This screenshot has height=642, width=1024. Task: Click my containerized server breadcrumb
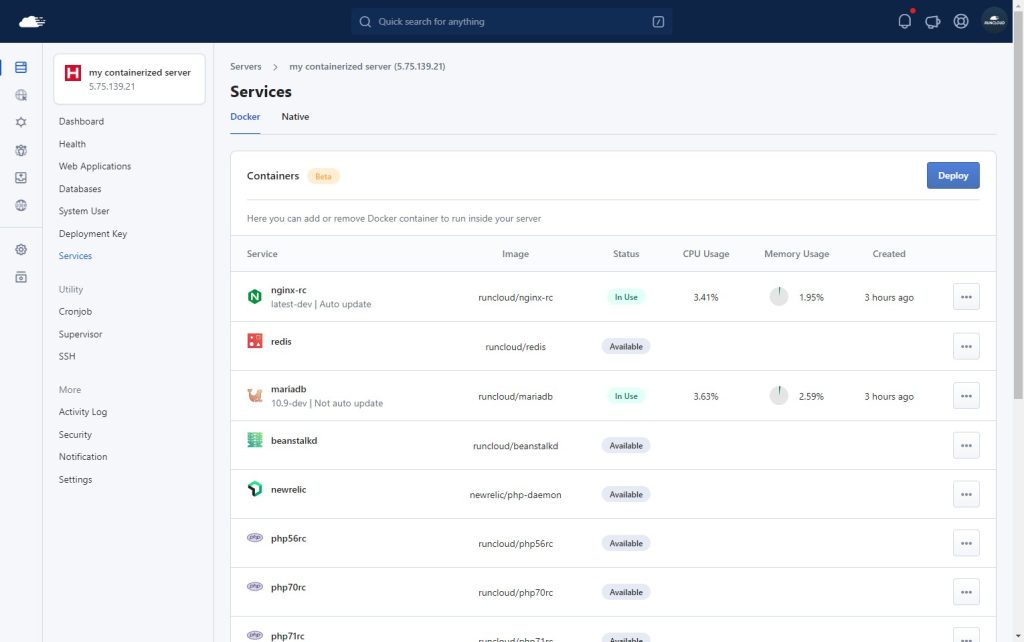click(x=367, y=67)
